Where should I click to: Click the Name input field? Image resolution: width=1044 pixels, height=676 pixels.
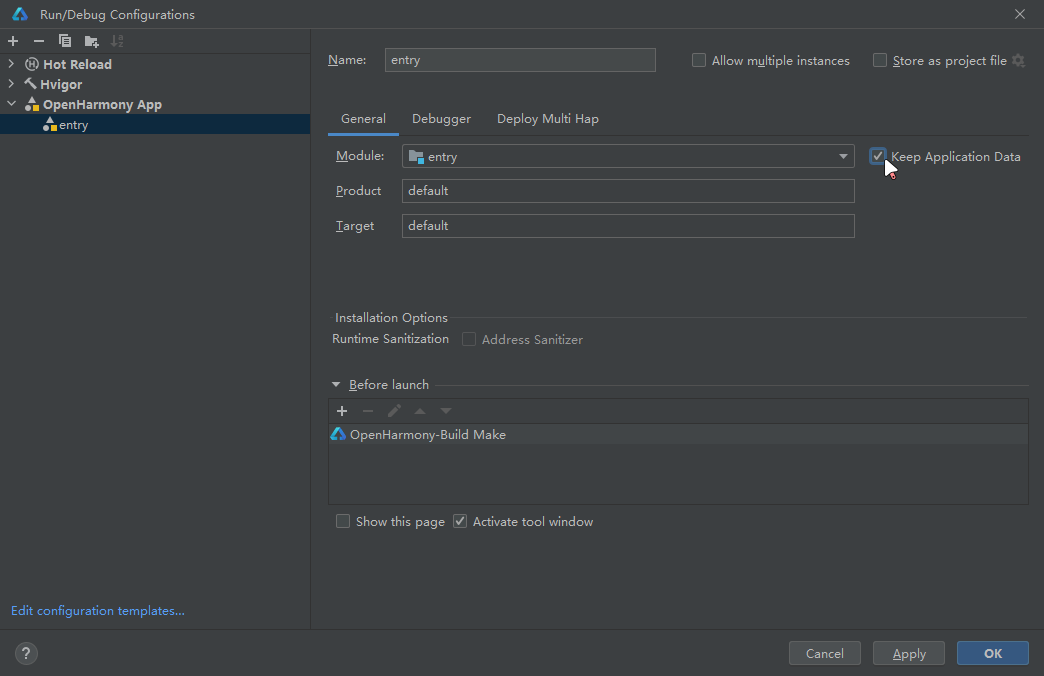520,60
